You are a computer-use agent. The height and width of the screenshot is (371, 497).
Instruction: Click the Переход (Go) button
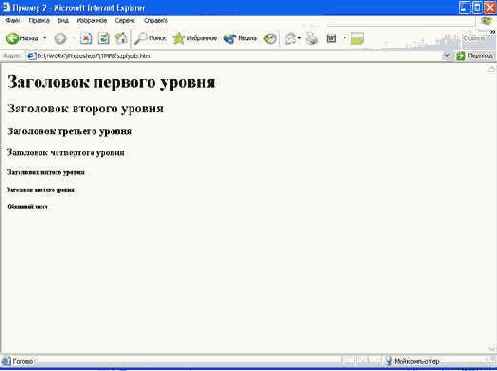point(474,56)
